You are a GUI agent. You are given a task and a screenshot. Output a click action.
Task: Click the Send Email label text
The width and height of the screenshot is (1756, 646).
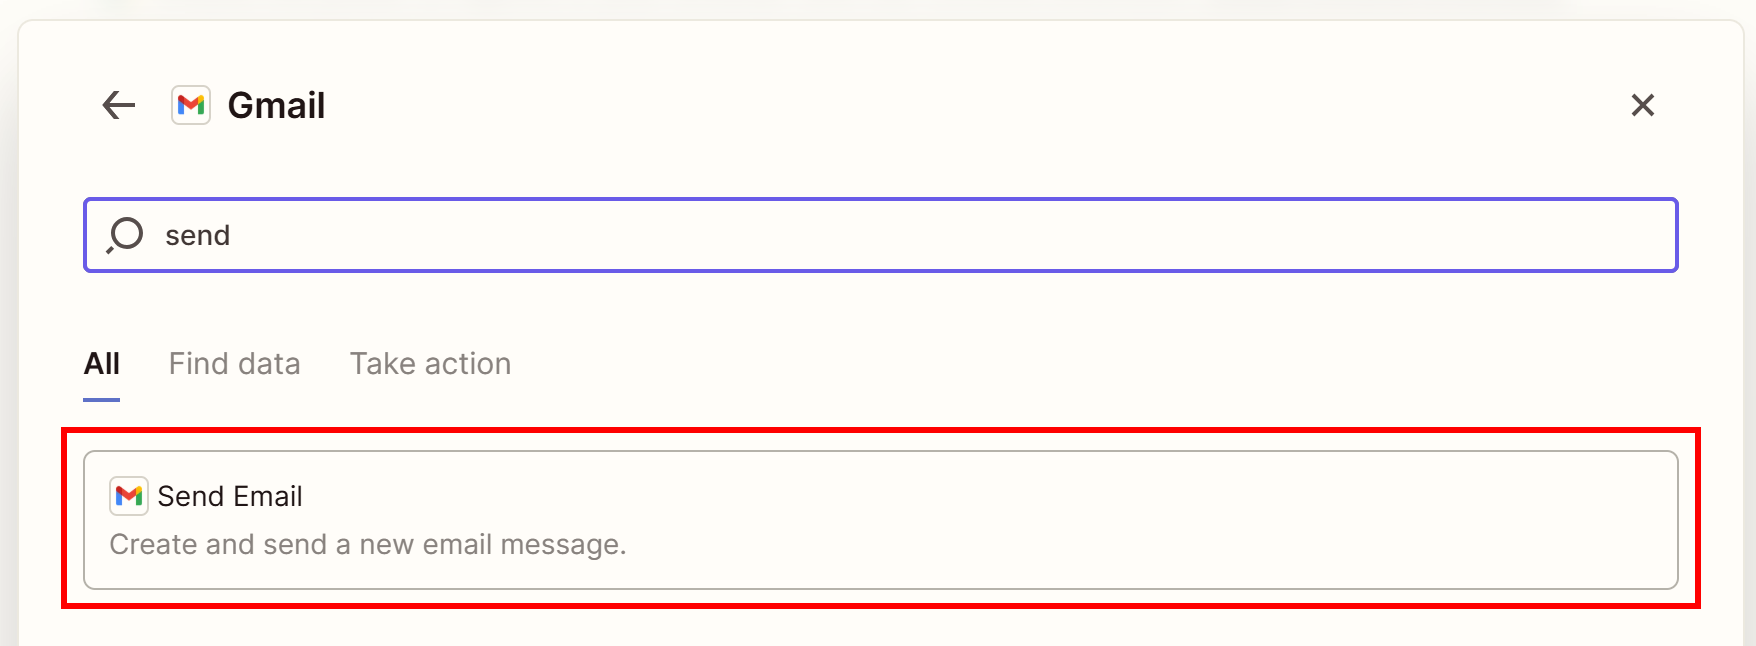tap(231, 495)
